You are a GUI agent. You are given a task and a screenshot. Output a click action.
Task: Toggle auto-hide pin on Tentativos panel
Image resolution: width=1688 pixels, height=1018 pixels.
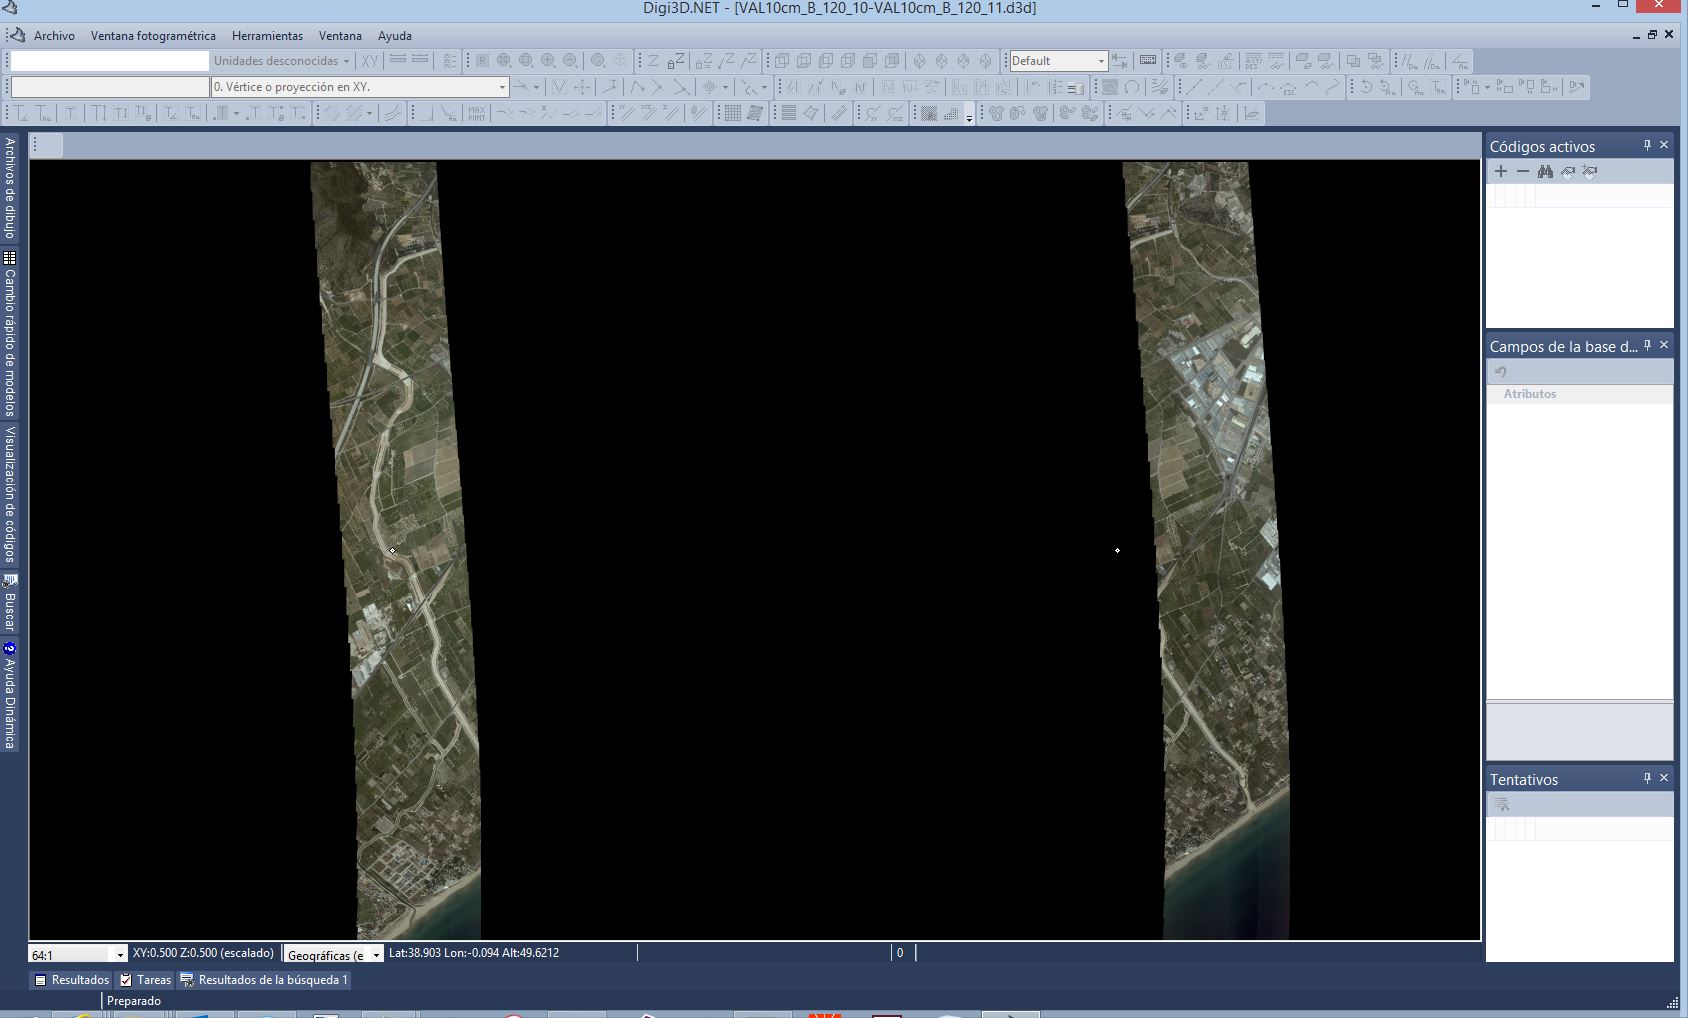1647,779
